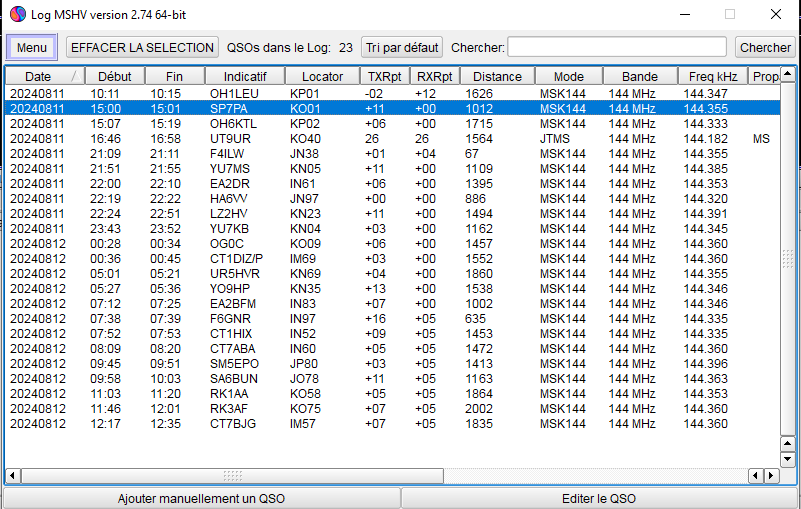Click the horizontal scrollbar right arrow

773,476
